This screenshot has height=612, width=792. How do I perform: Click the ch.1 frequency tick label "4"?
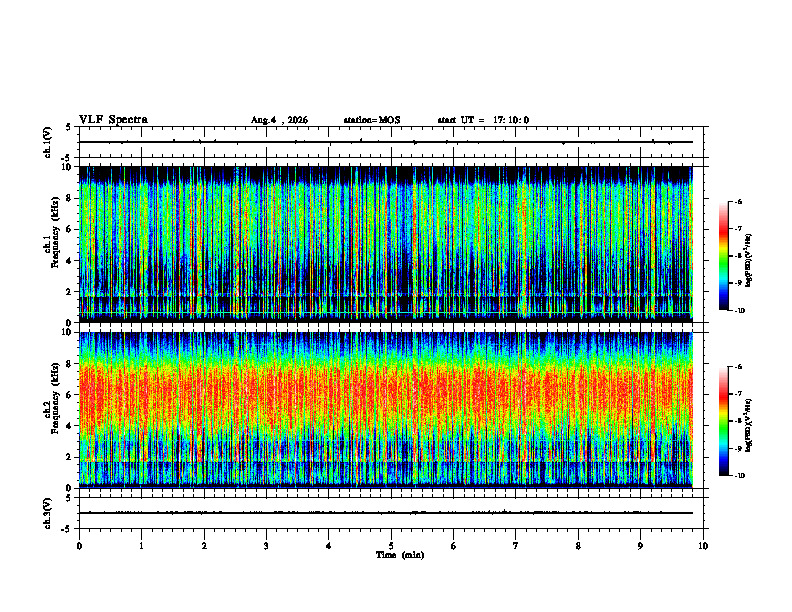pos(70,261)
